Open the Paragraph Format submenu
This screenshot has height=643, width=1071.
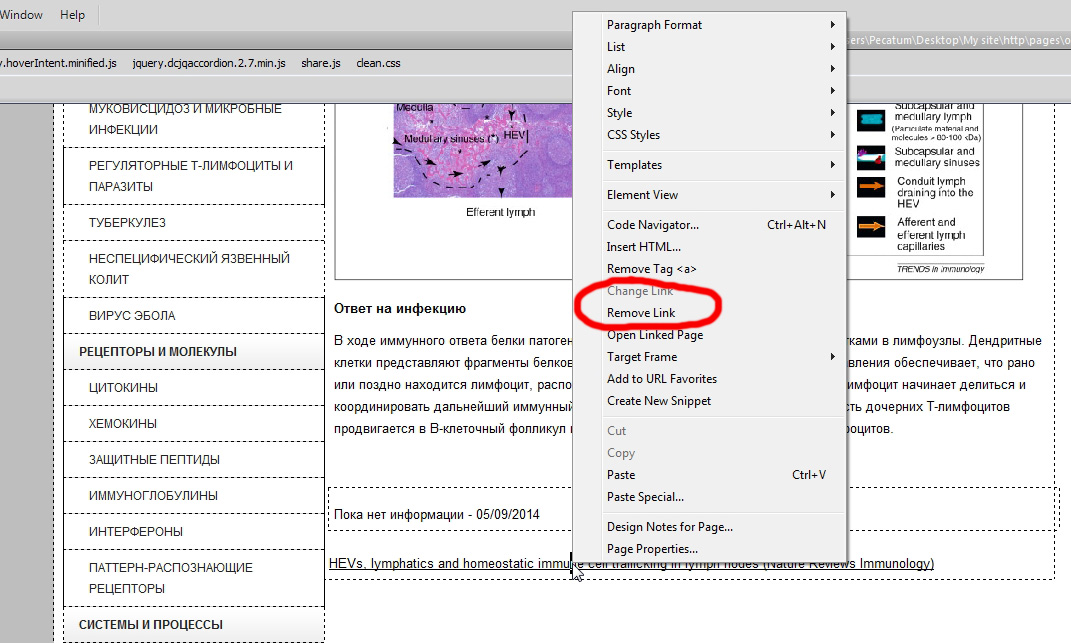click(654, 25)
